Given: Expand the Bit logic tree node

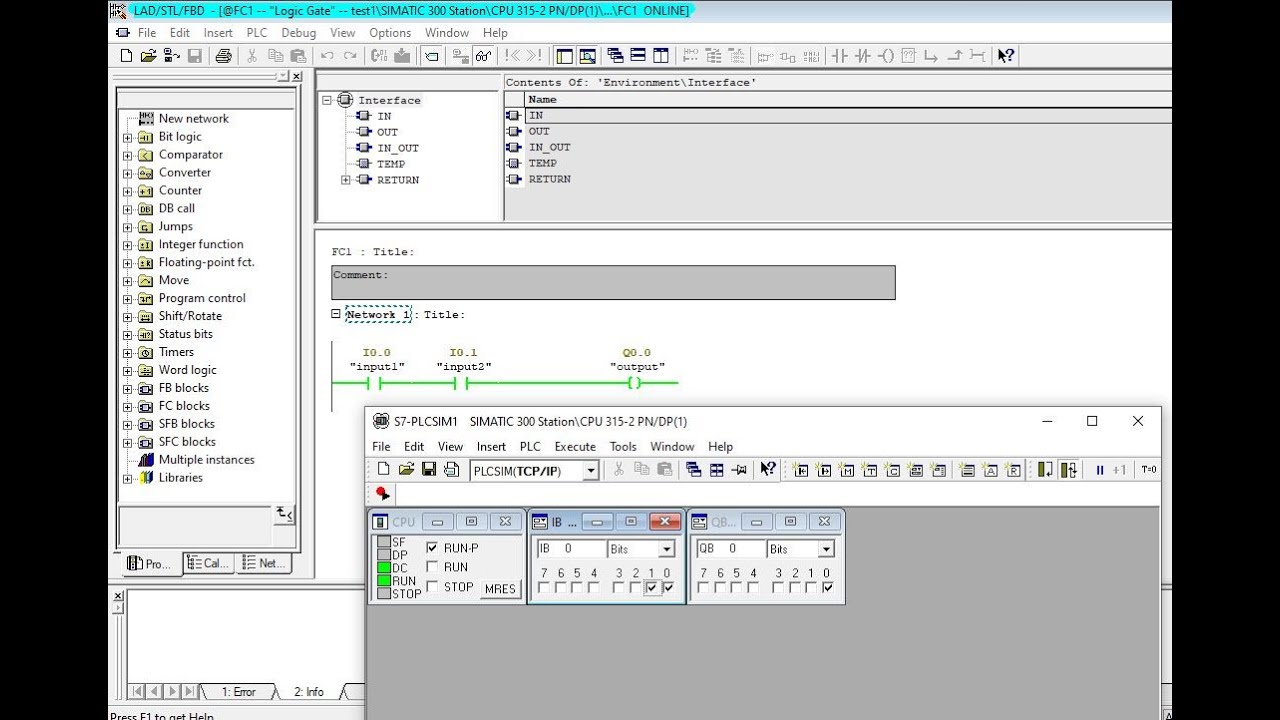Looking at the screenshot, I should [x=127, y=137].
